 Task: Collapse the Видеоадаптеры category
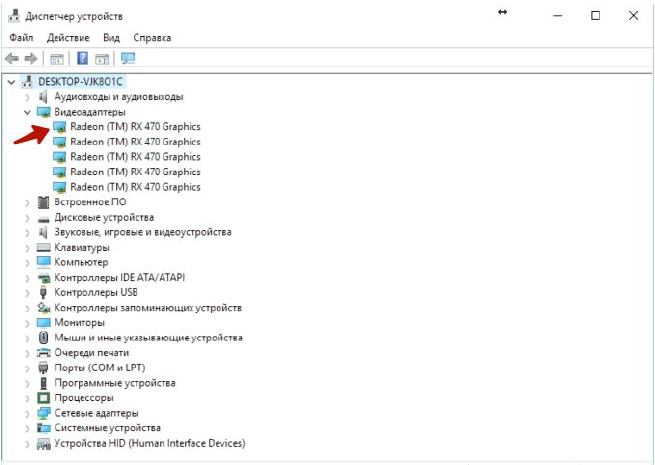(28, 112)
